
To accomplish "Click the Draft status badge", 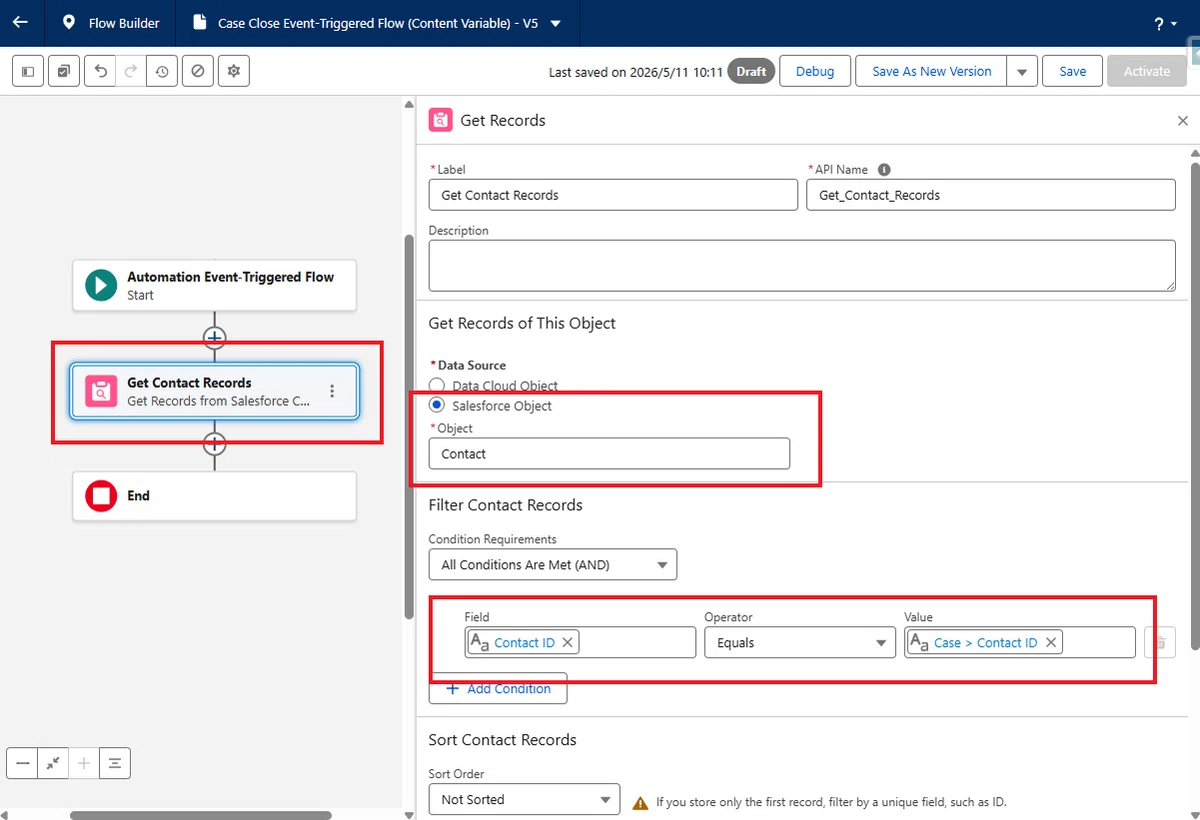I will 751,71.
